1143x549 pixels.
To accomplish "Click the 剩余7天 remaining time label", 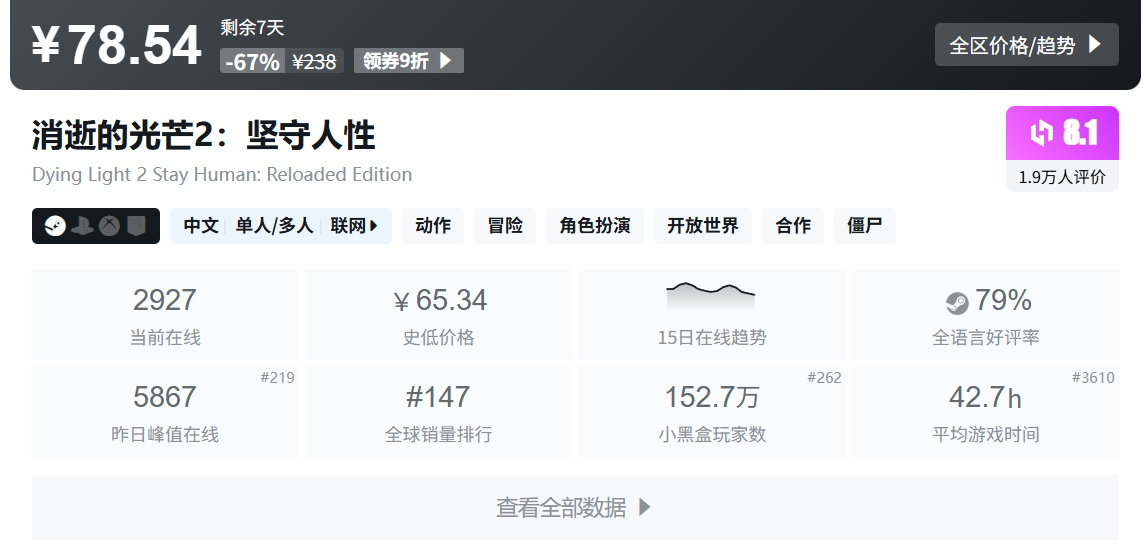I will (252, 28).
